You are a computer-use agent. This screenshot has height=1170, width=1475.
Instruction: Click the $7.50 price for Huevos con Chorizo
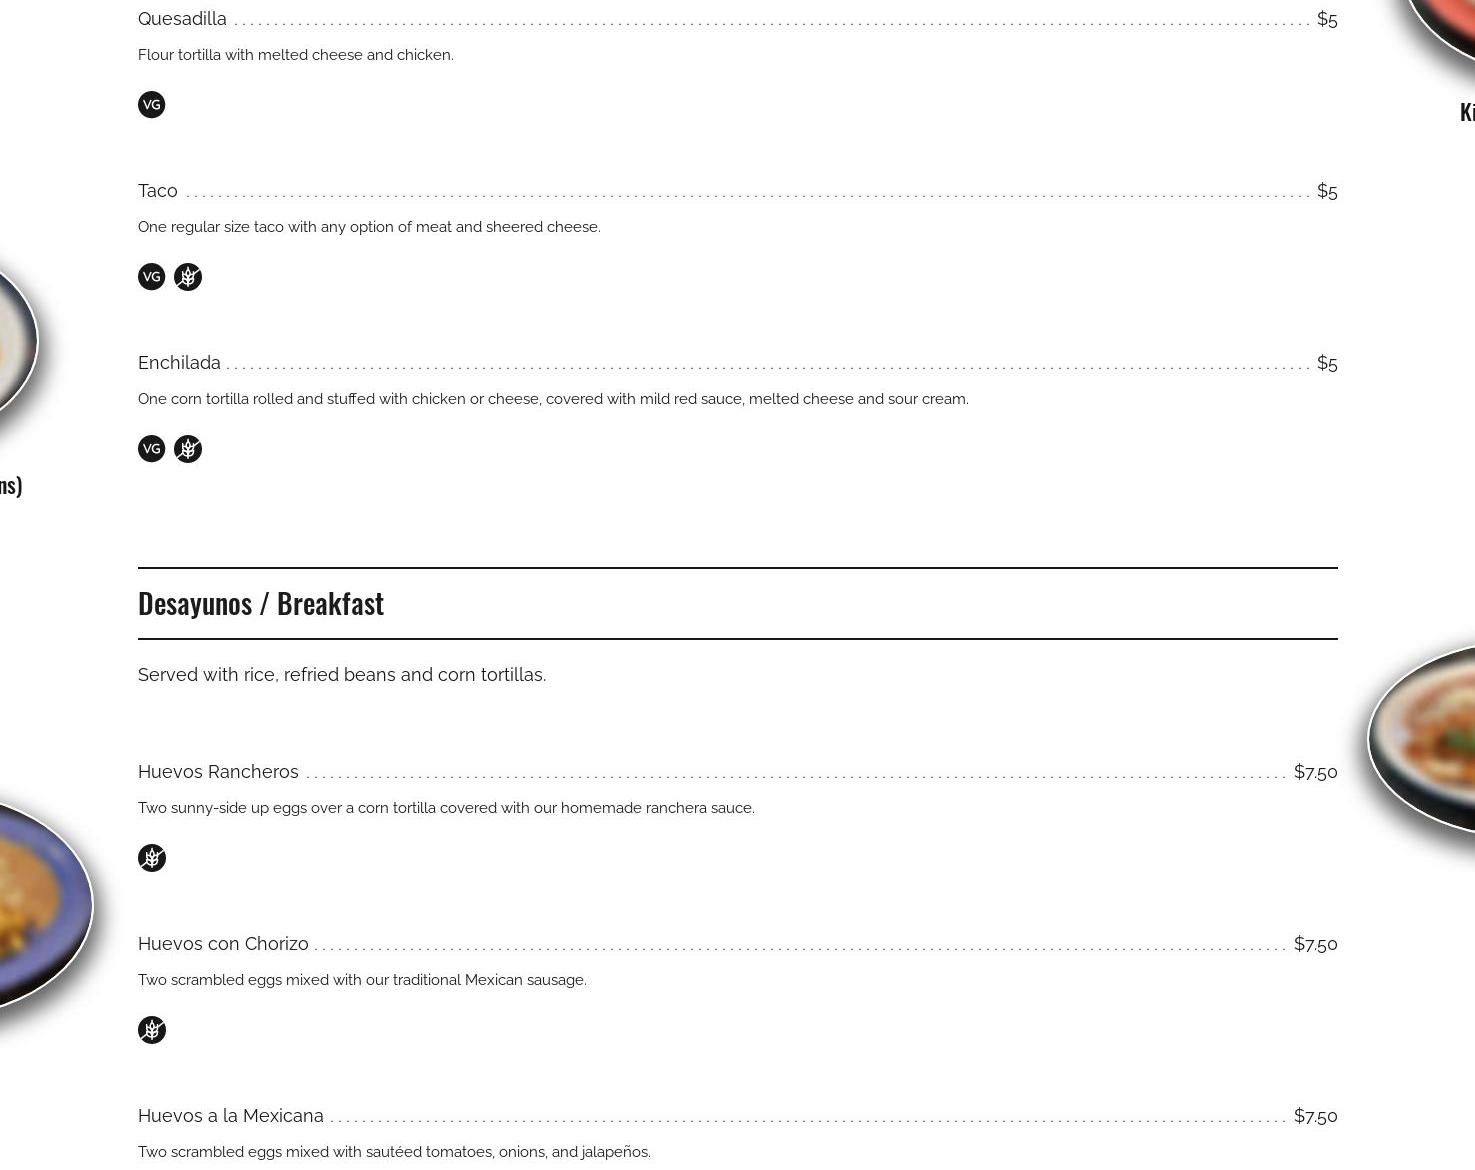1315,944
